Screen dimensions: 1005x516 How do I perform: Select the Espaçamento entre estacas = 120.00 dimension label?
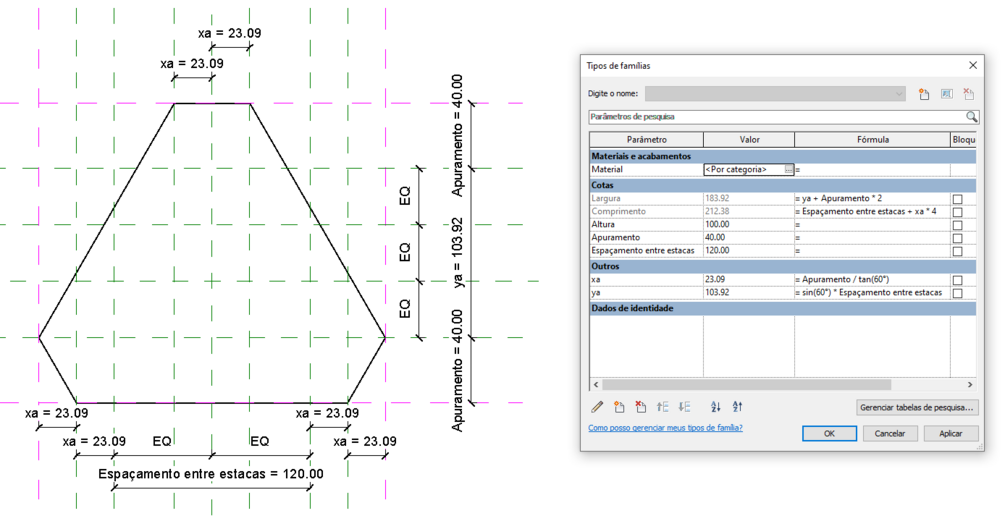(211, 474)
